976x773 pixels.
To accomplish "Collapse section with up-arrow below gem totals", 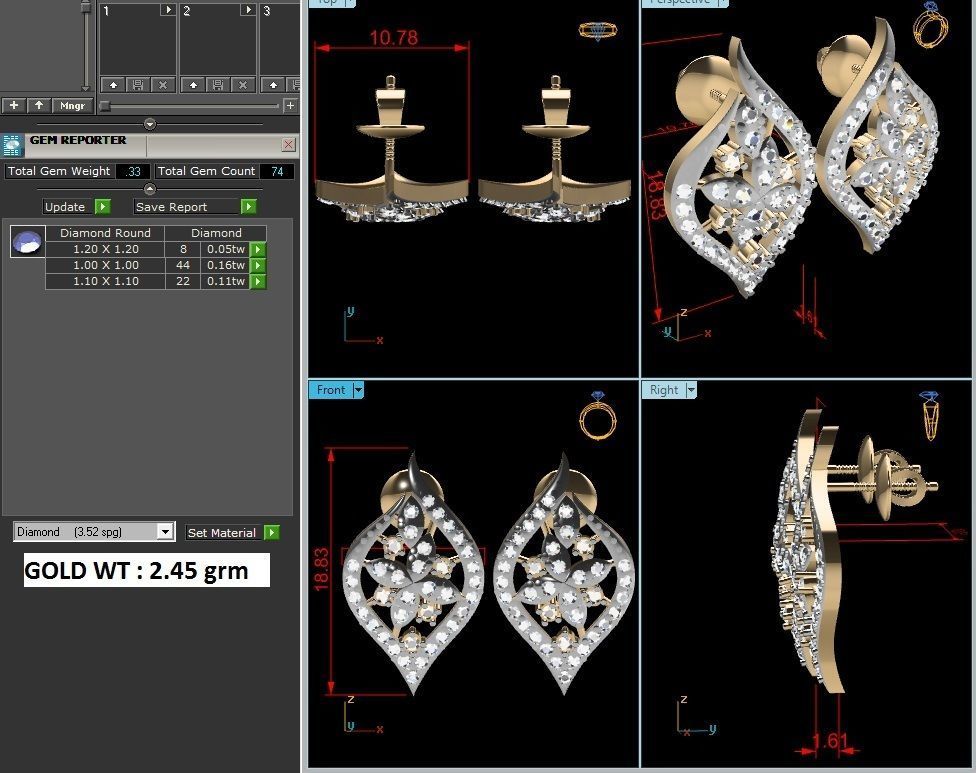I will (149, 189).
